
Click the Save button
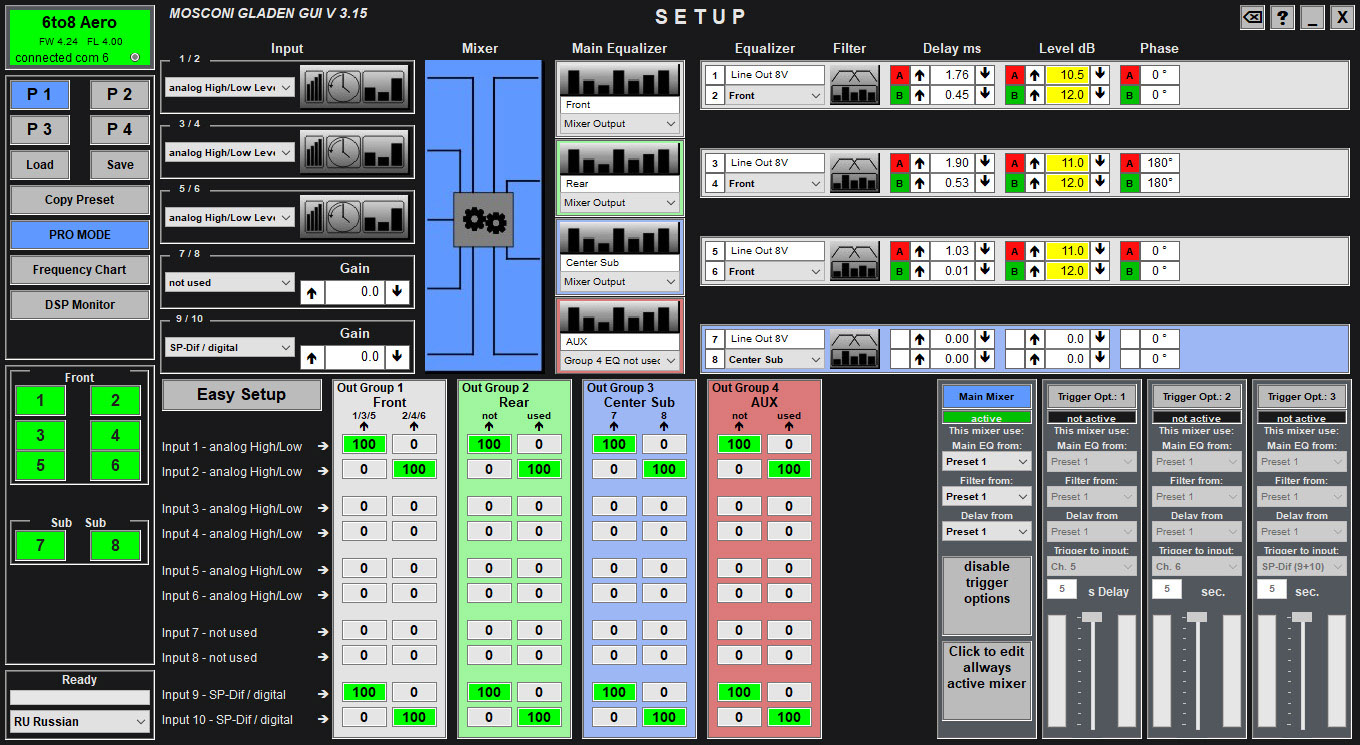(x=120, y=165)
